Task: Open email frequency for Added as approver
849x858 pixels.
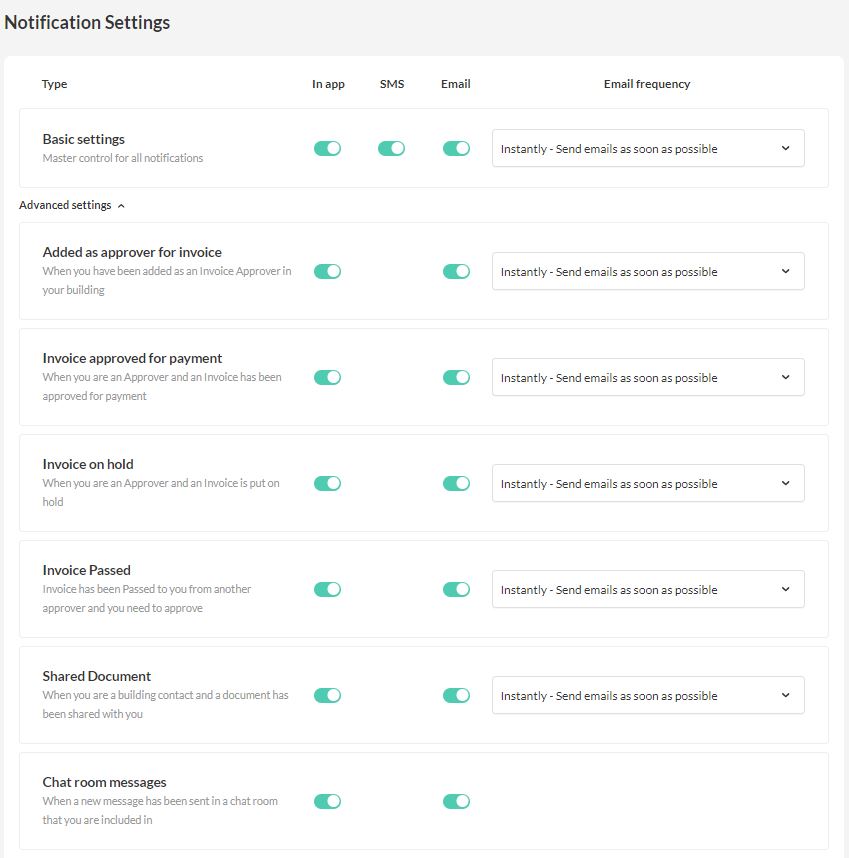Action: 648,271
